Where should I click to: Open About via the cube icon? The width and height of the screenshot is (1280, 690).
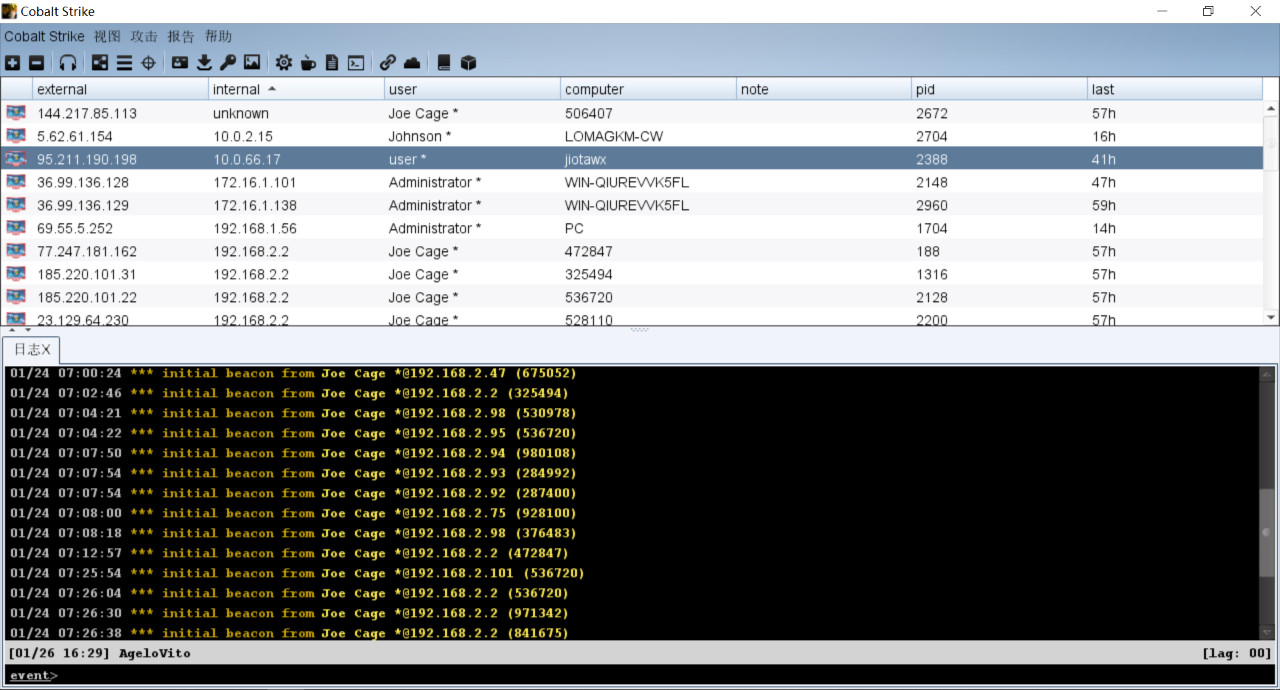[468, 63]
